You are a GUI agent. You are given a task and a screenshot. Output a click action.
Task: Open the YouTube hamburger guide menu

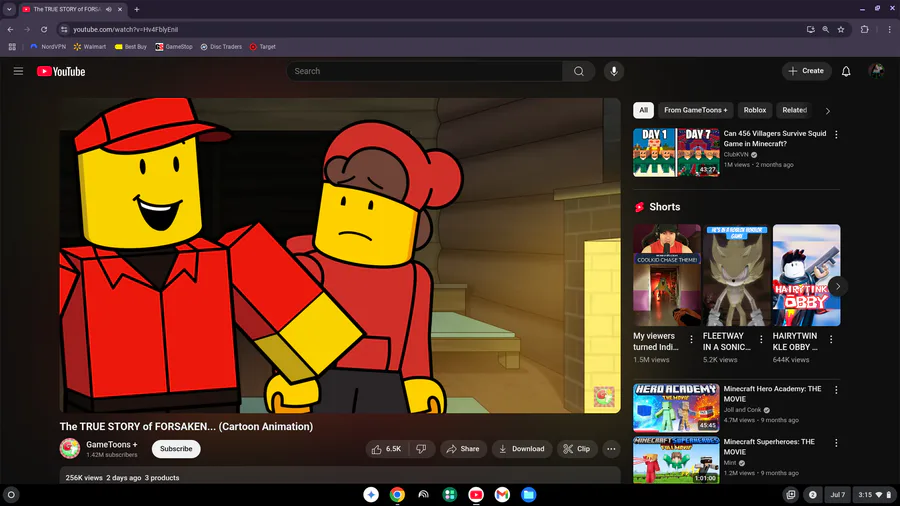18,71
